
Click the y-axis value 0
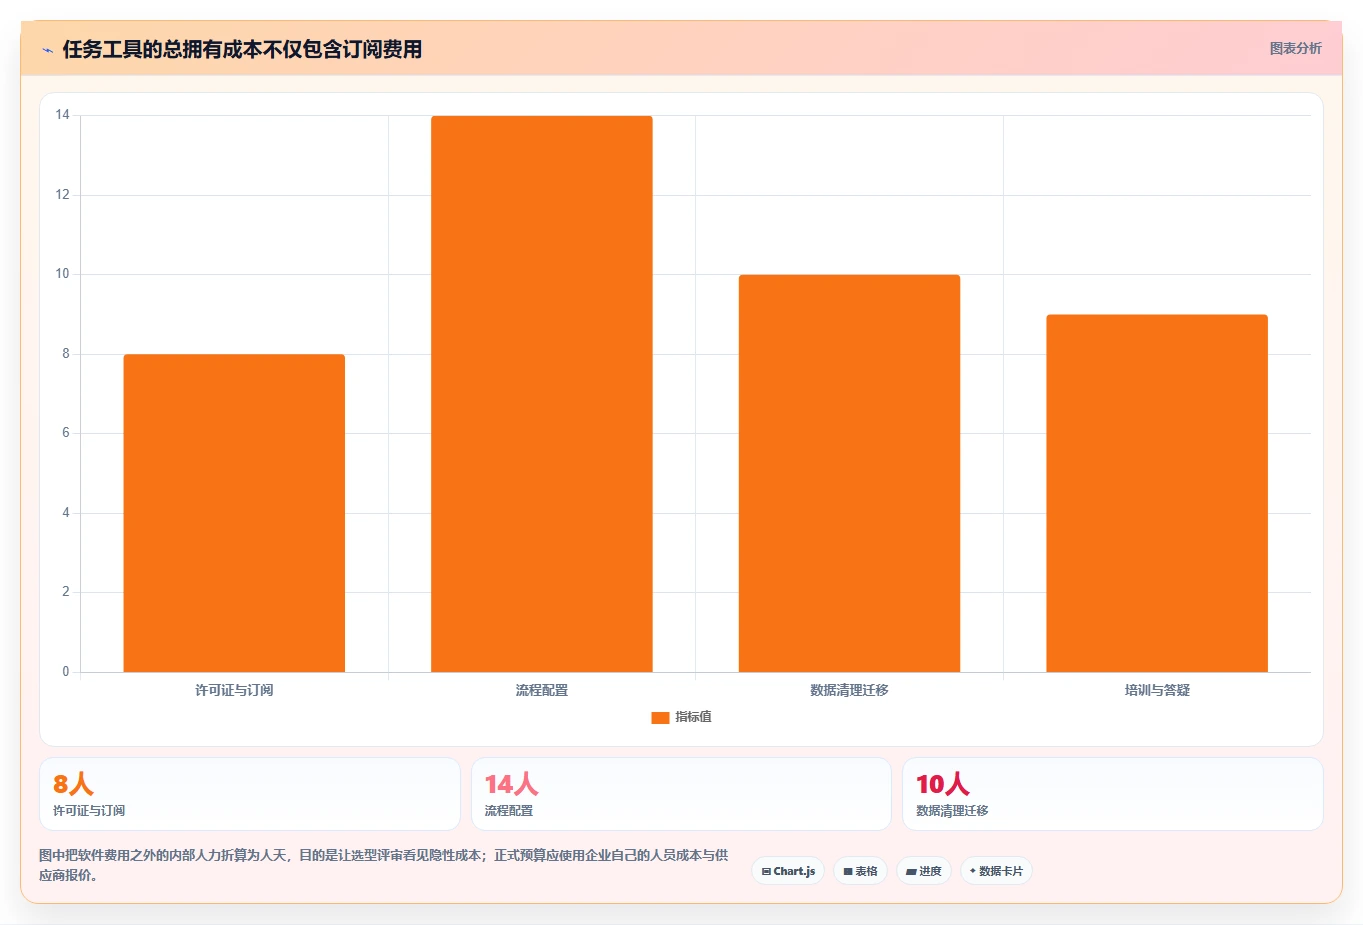coord(66,671)
